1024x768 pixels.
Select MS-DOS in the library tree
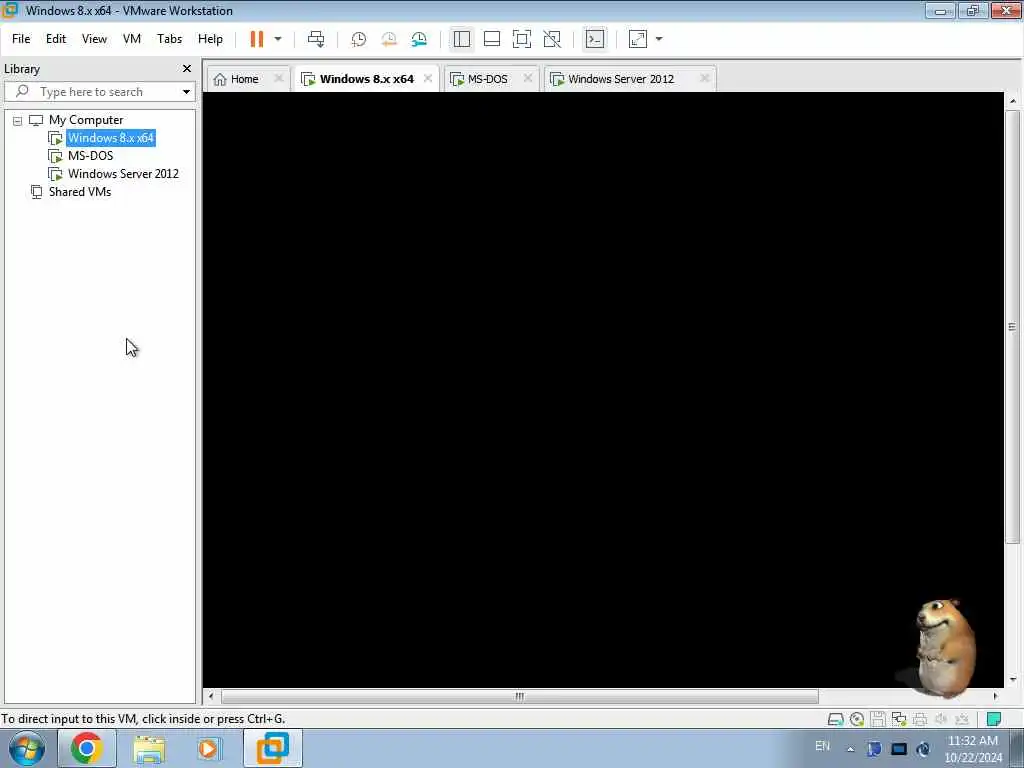pos(90,156)
